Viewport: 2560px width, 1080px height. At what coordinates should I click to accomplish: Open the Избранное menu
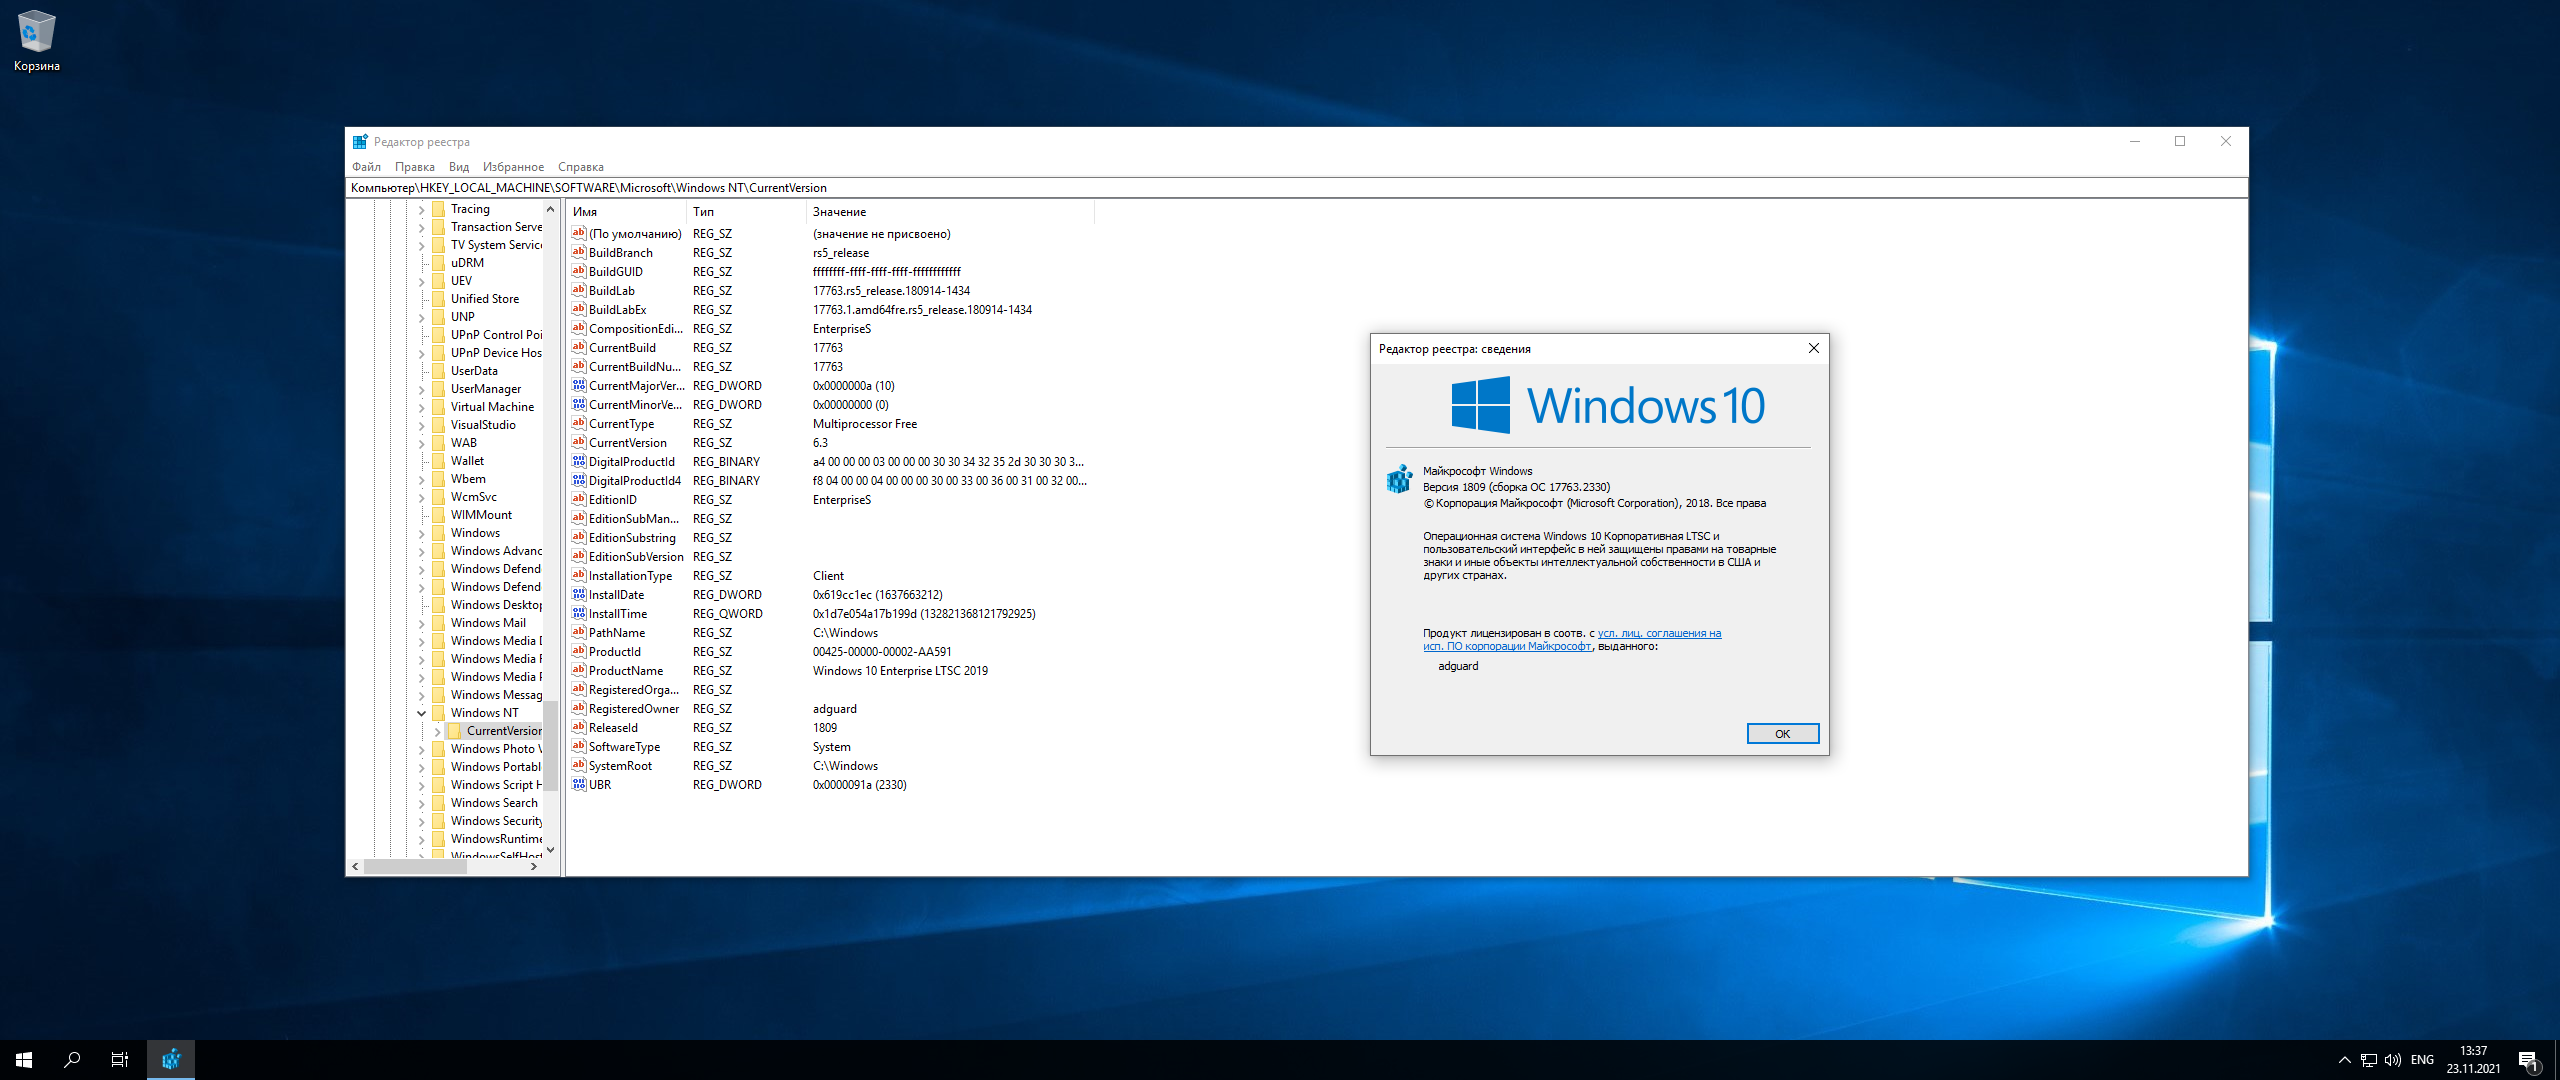(x=513, y=167)
